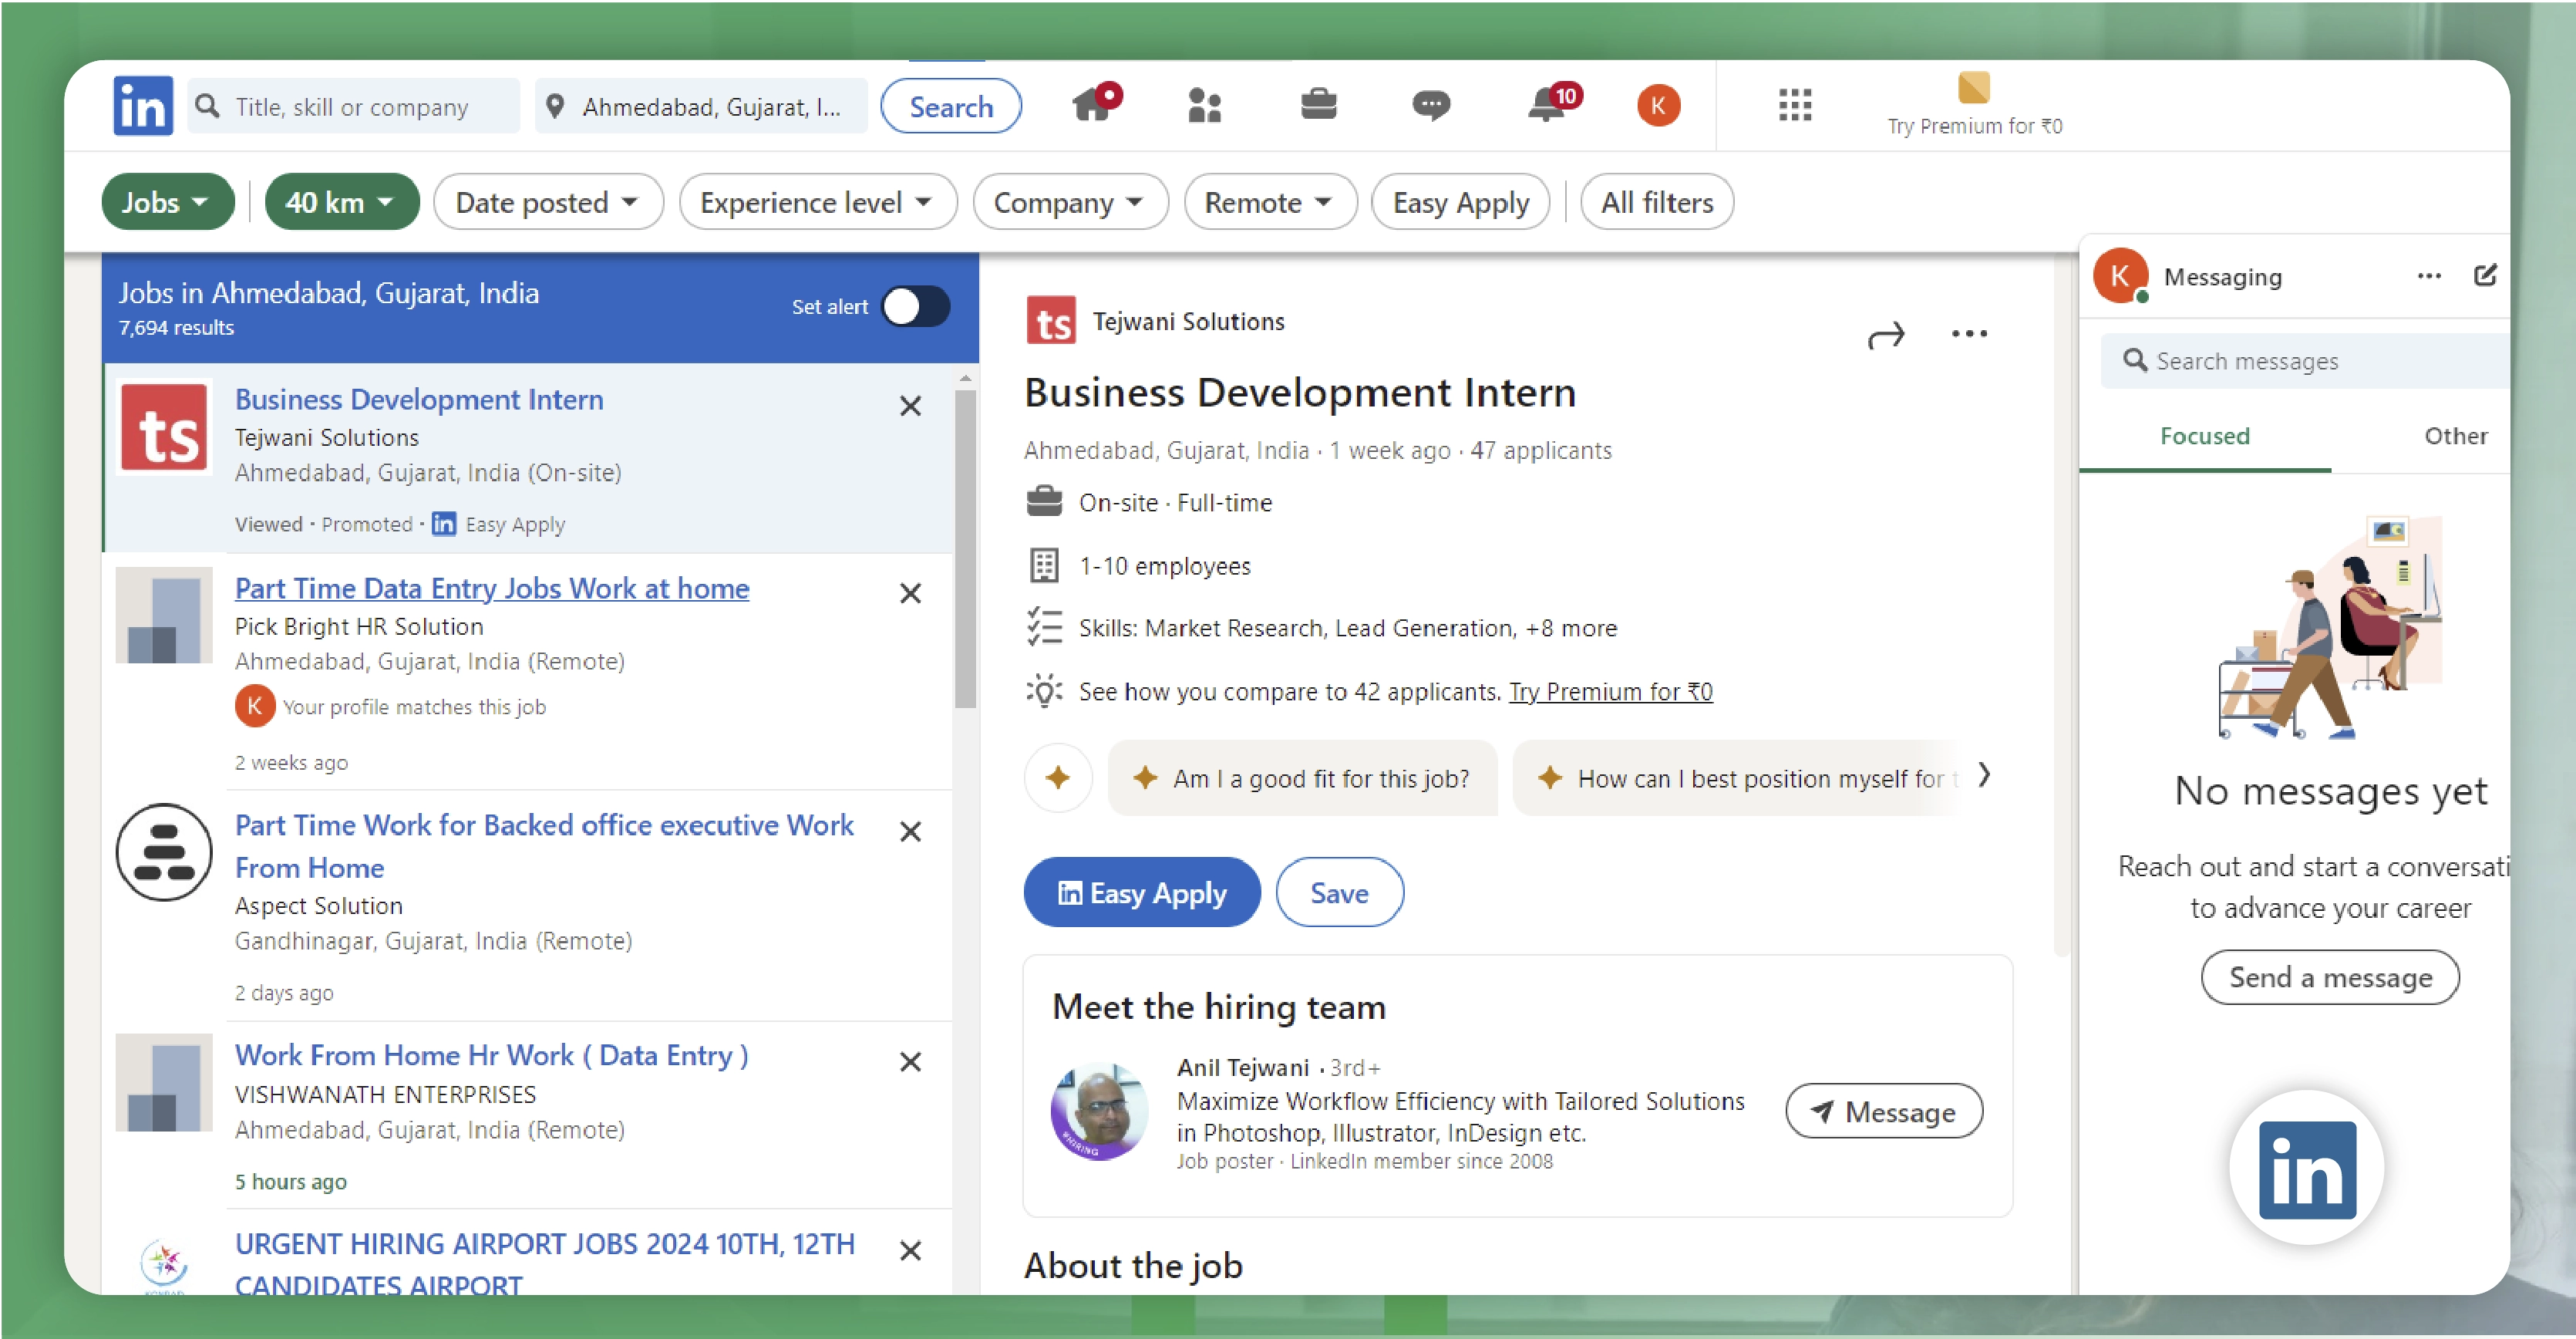Ask Am I a good fit prompt
Image resolution: width=2576 pixels, height=1339 pixels.
[x=1302, y=778]
